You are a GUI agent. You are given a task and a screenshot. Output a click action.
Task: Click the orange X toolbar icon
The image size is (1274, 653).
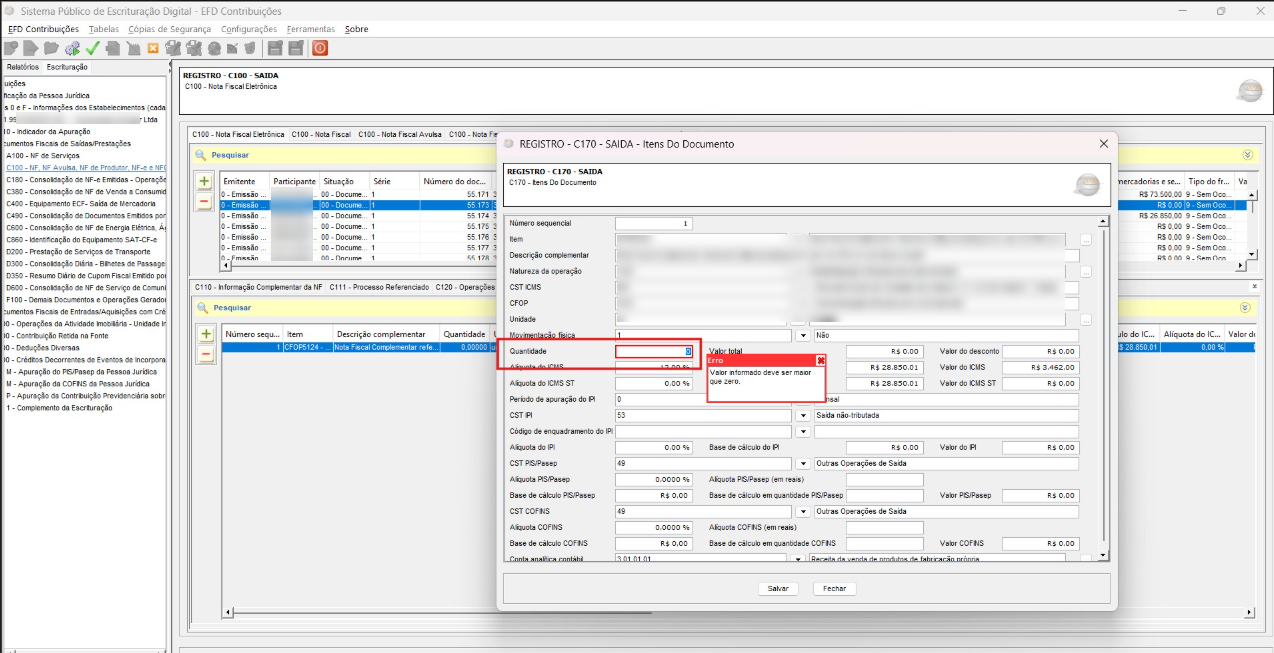point(153,48)
